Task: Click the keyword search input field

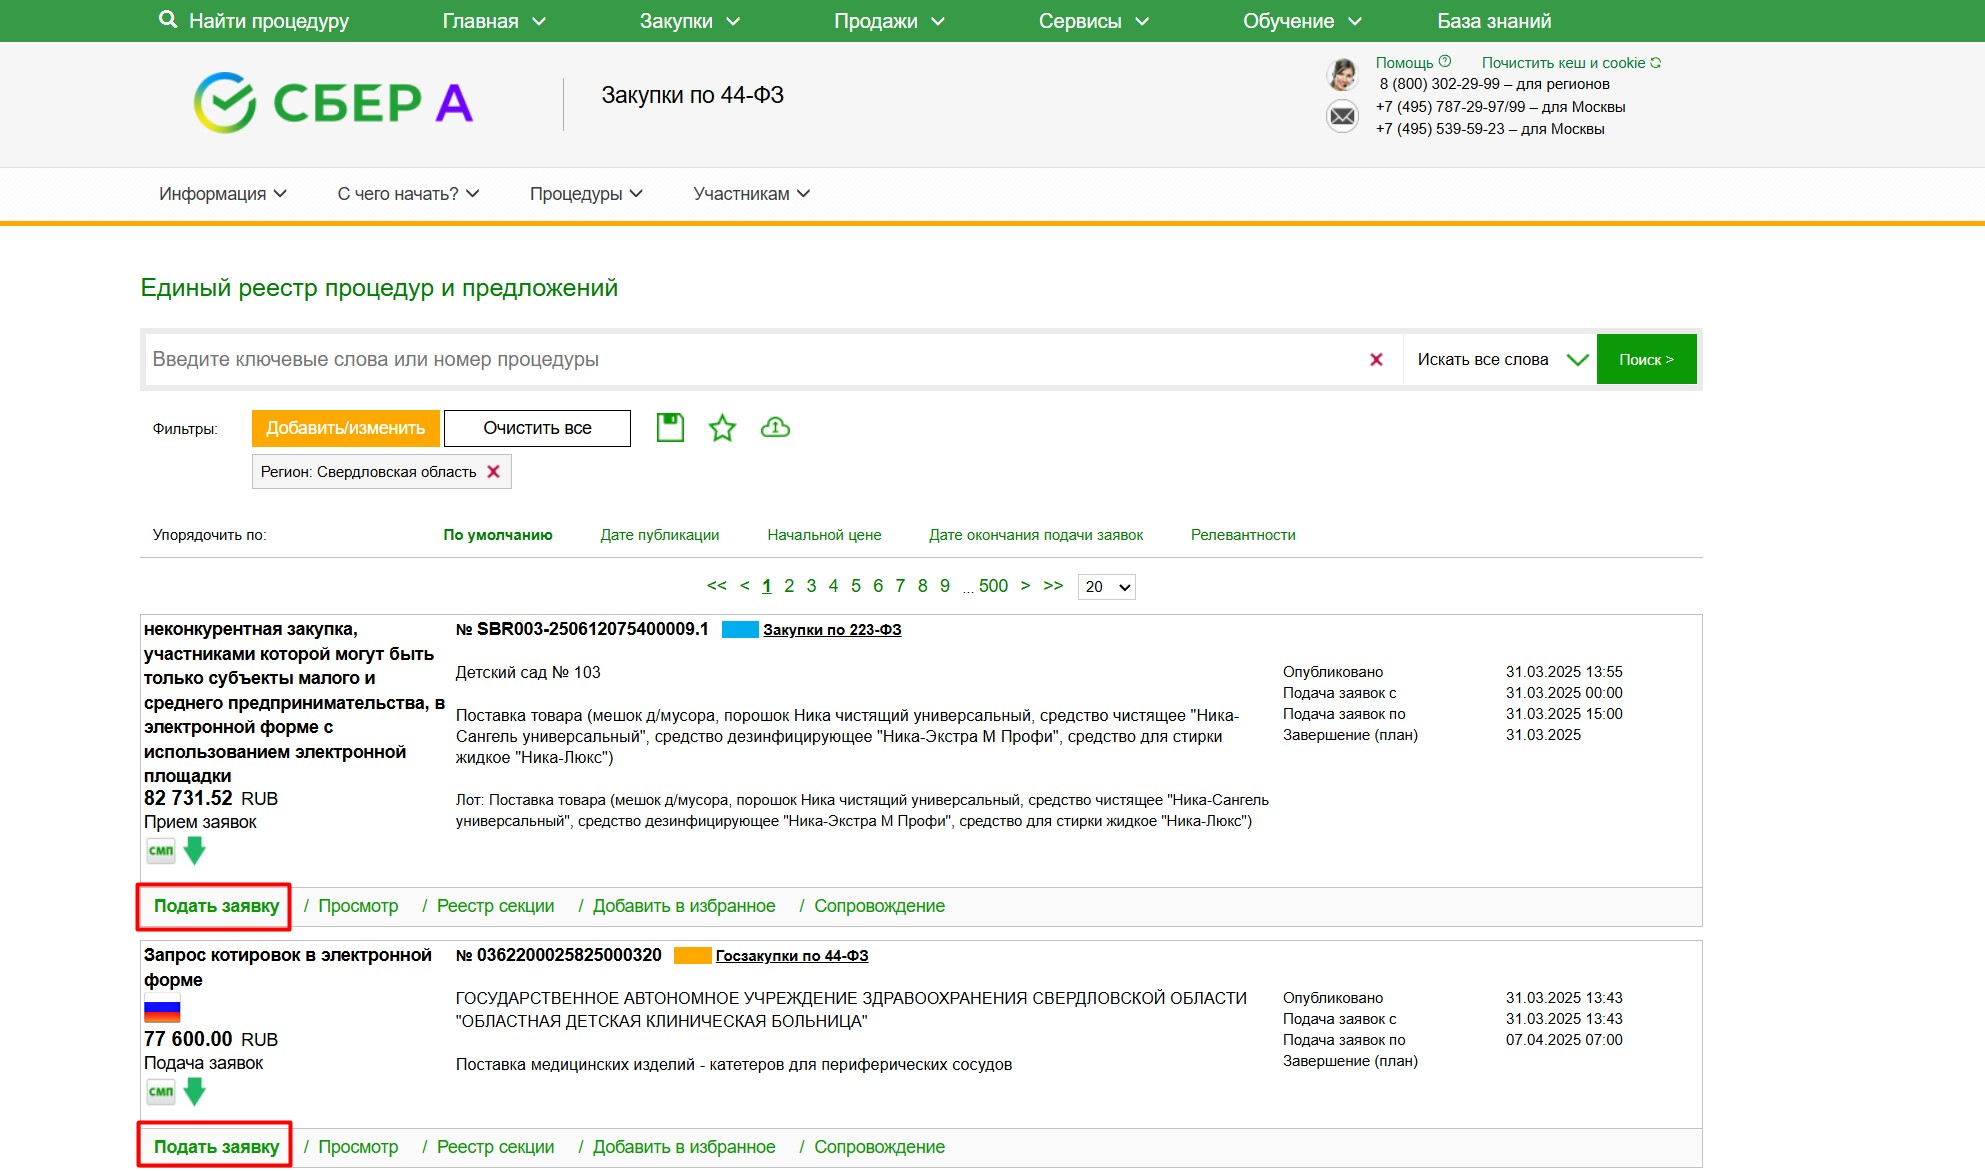Action: point(750,359)
